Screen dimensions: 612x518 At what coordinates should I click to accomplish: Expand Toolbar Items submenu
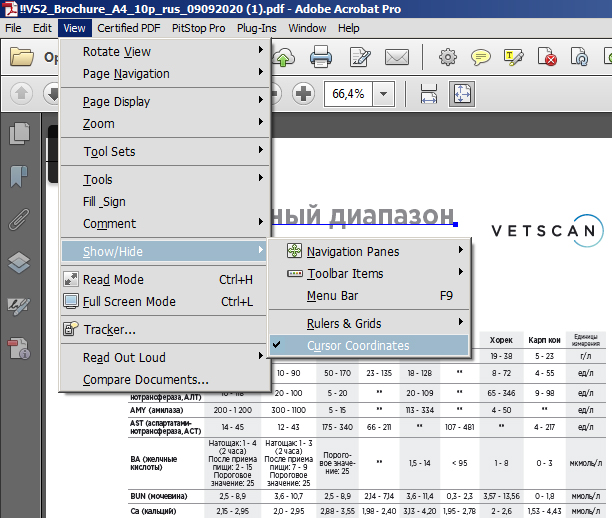point(369,274)
